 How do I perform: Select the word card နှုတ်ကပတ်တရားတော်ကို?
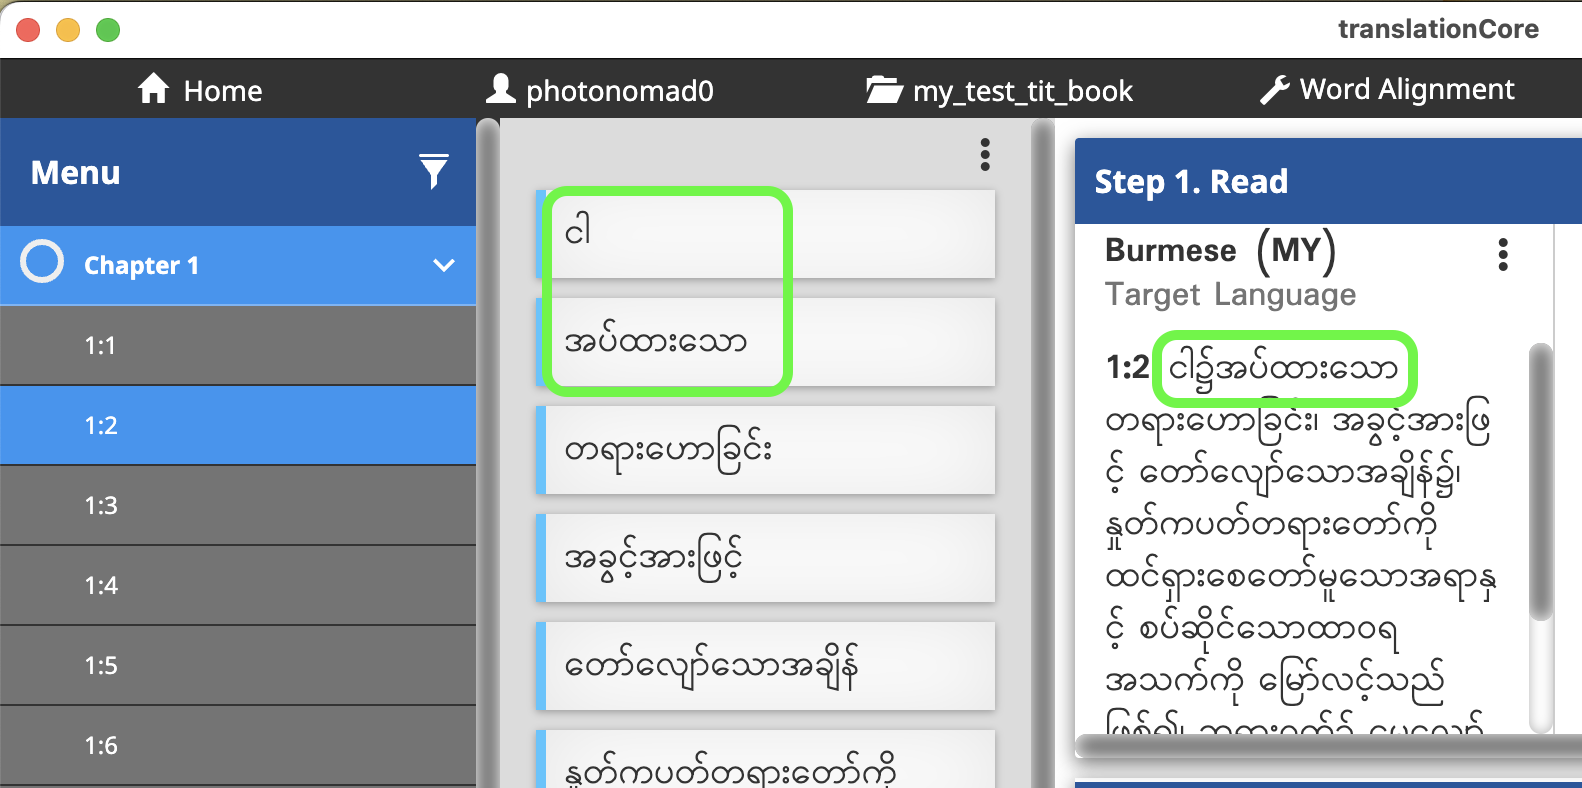[766, 759]
